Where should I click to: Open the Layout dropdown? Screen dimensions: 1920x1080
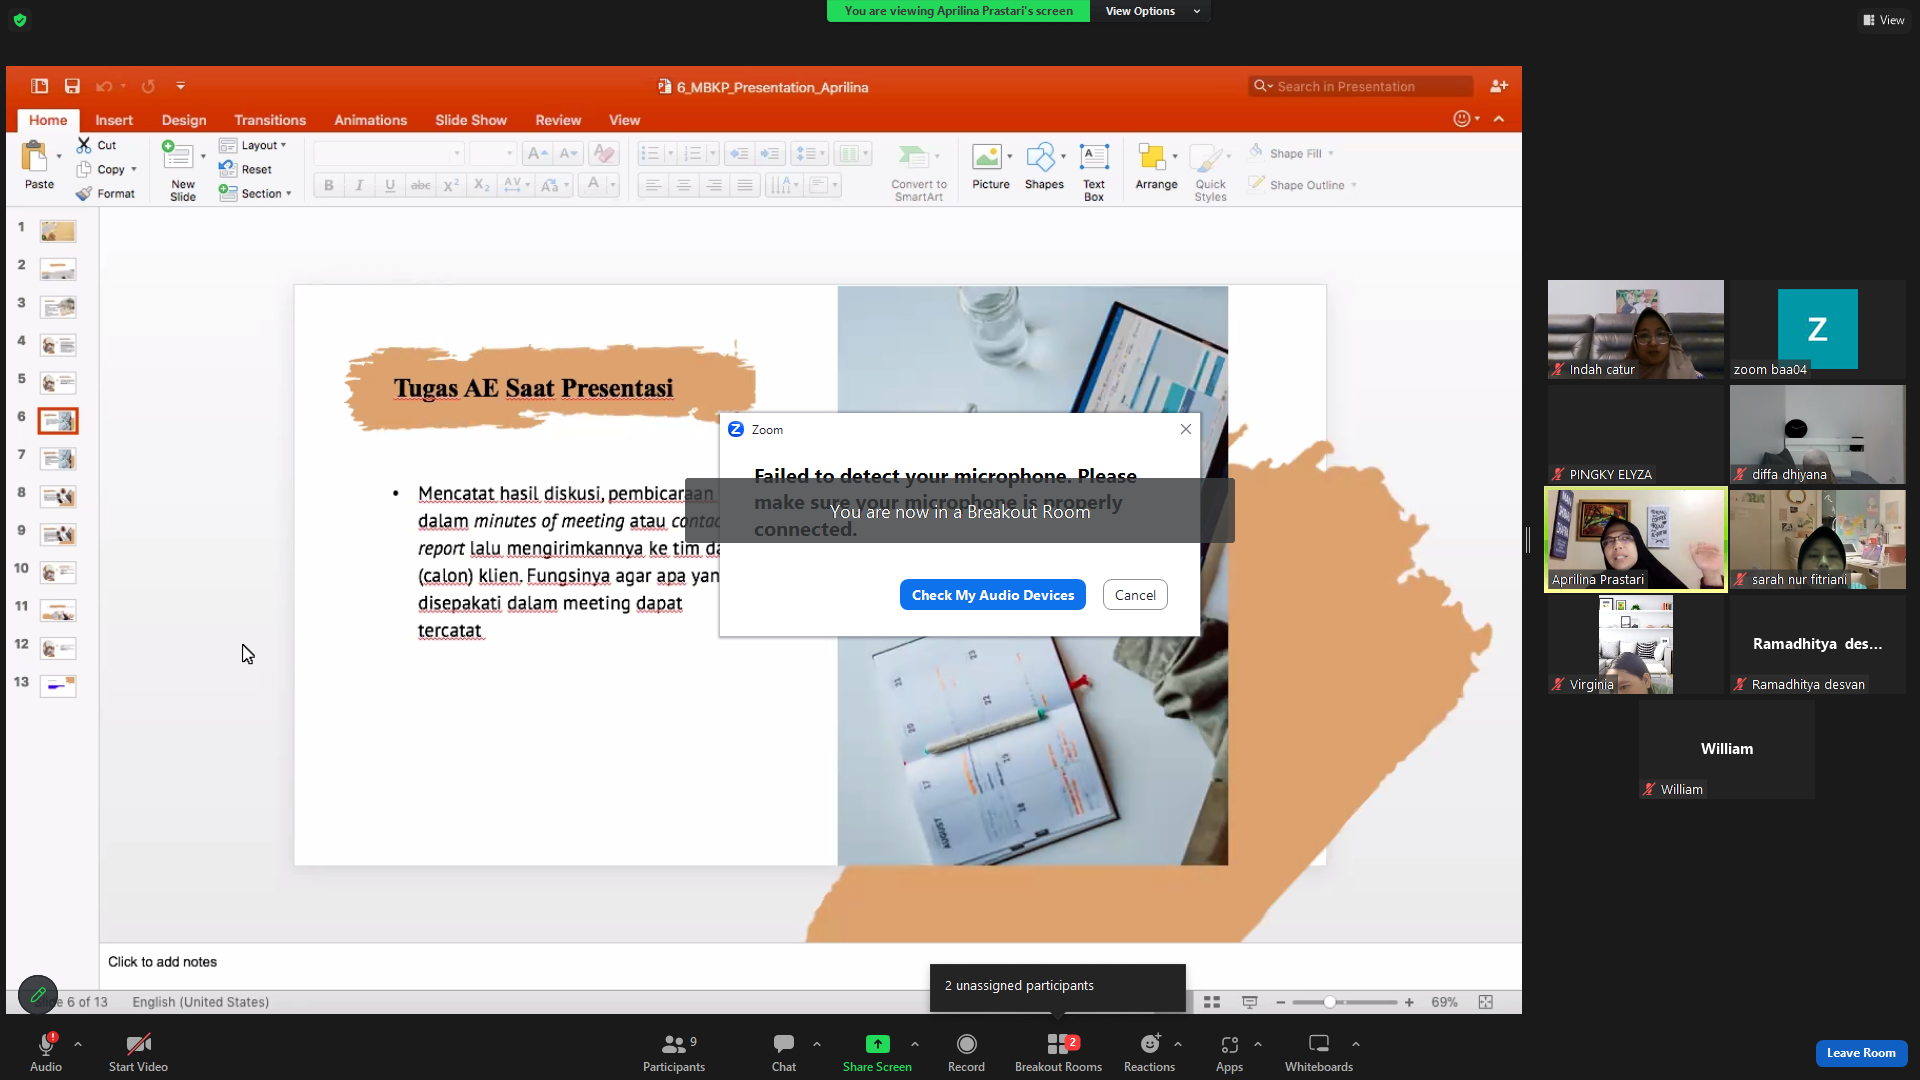(x=254, y=145)
